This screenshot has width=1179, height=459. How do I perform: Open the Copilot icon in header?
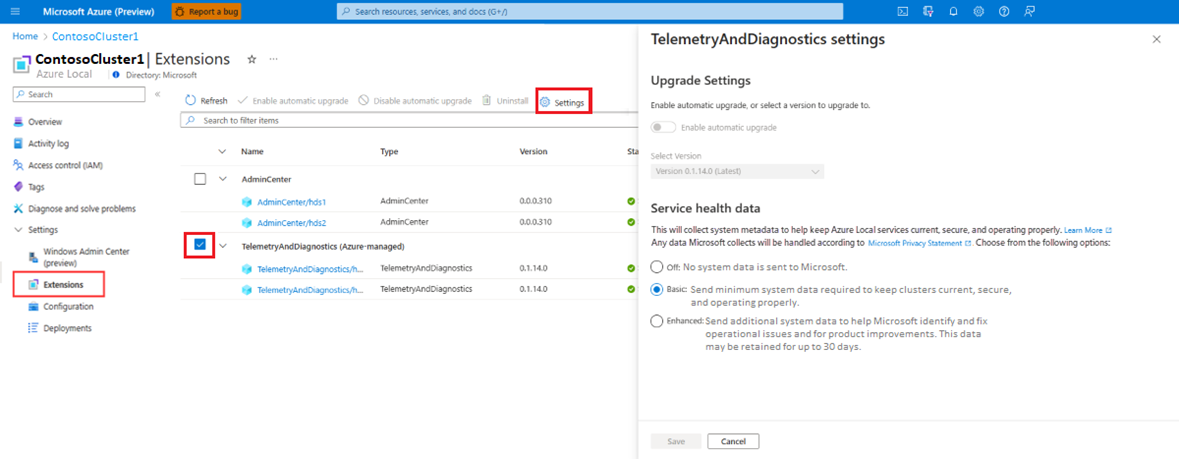pos(928,11)
